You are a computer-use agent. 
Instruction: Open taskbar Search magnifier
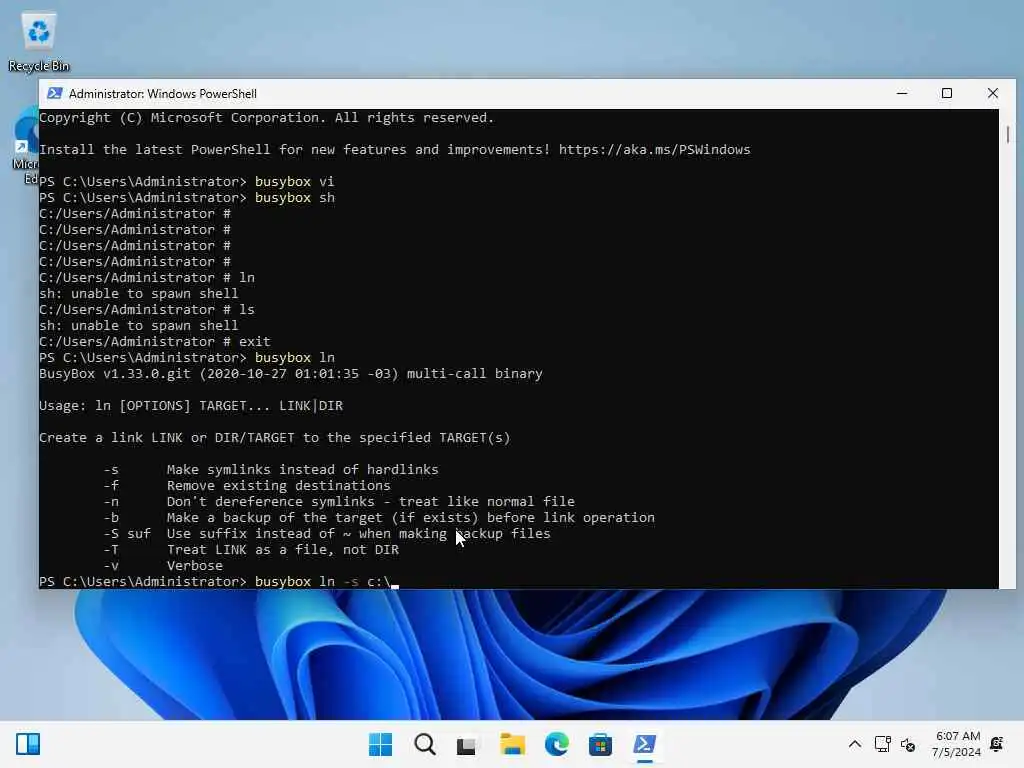tap(424, 744)
